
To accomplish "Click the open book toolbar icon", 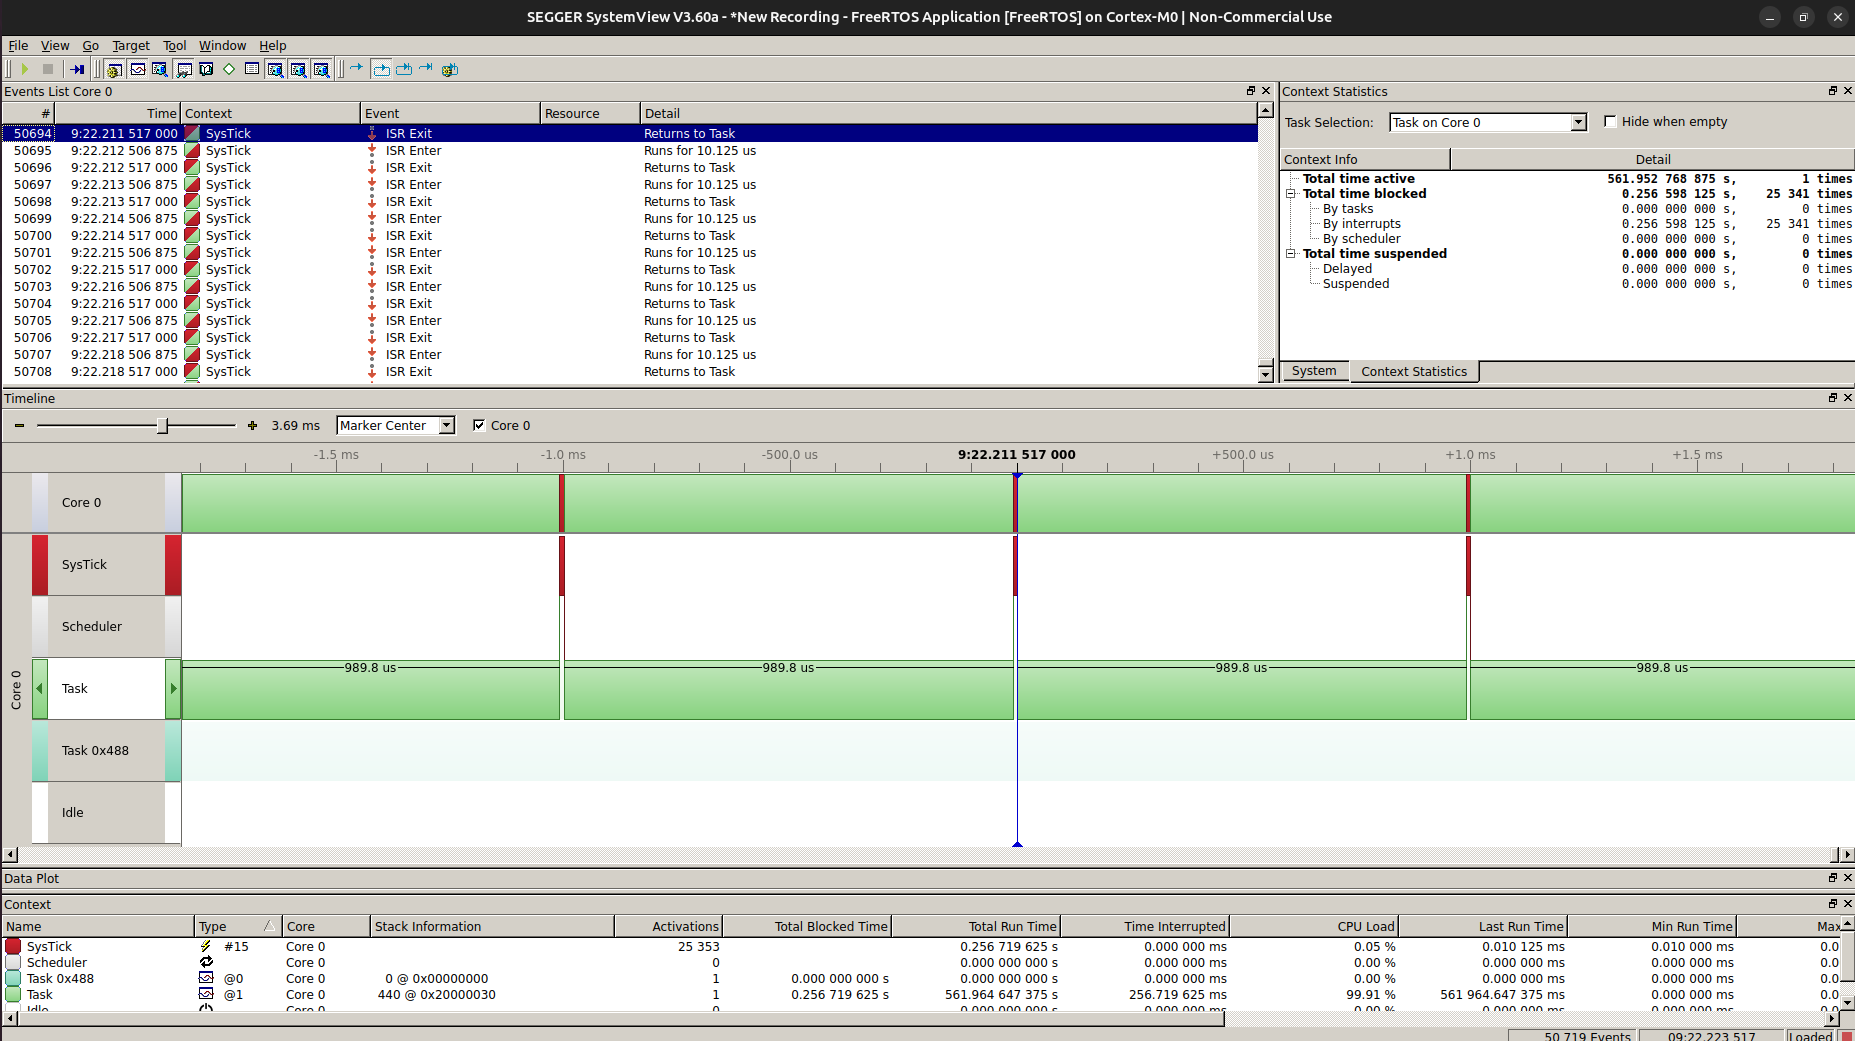I will [x=206, y=69].
